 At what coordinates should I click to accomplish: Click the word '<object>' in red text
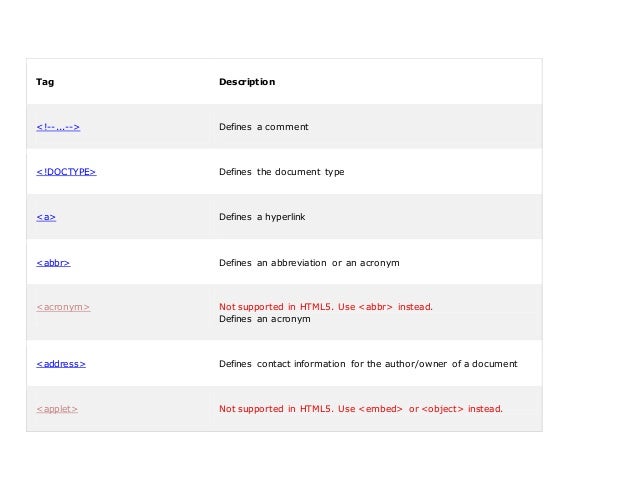click(443, 409)
